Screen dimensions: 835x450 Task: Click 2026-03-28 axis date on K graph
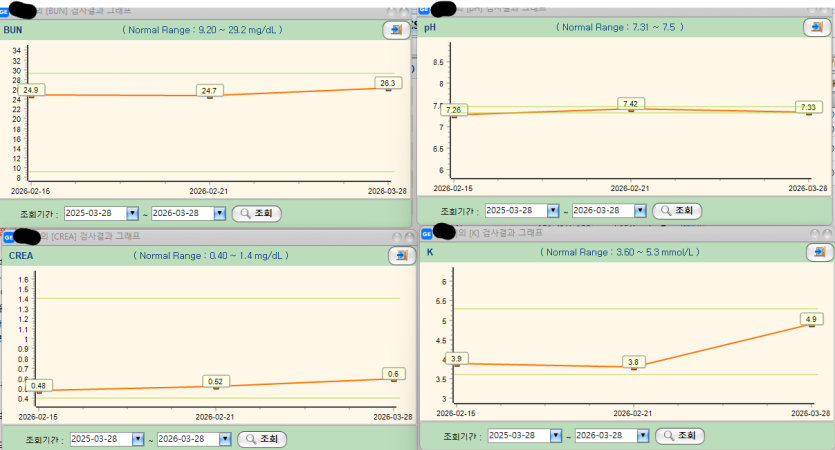pyautogui.click(x=811, y=413)
